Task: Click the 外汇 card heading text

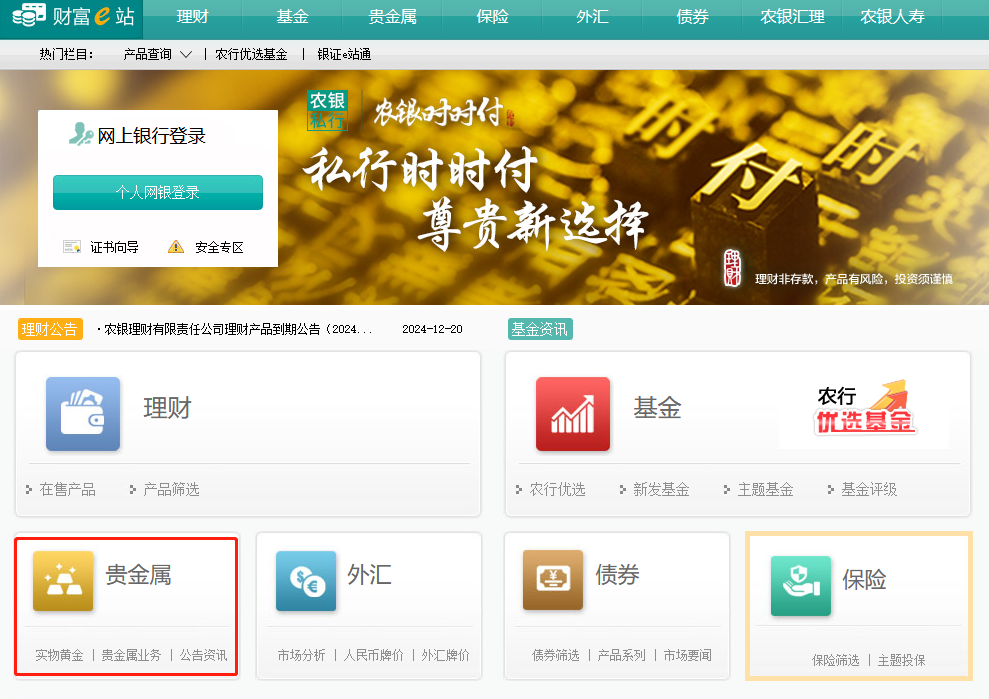Action: [x=370, y=575]
